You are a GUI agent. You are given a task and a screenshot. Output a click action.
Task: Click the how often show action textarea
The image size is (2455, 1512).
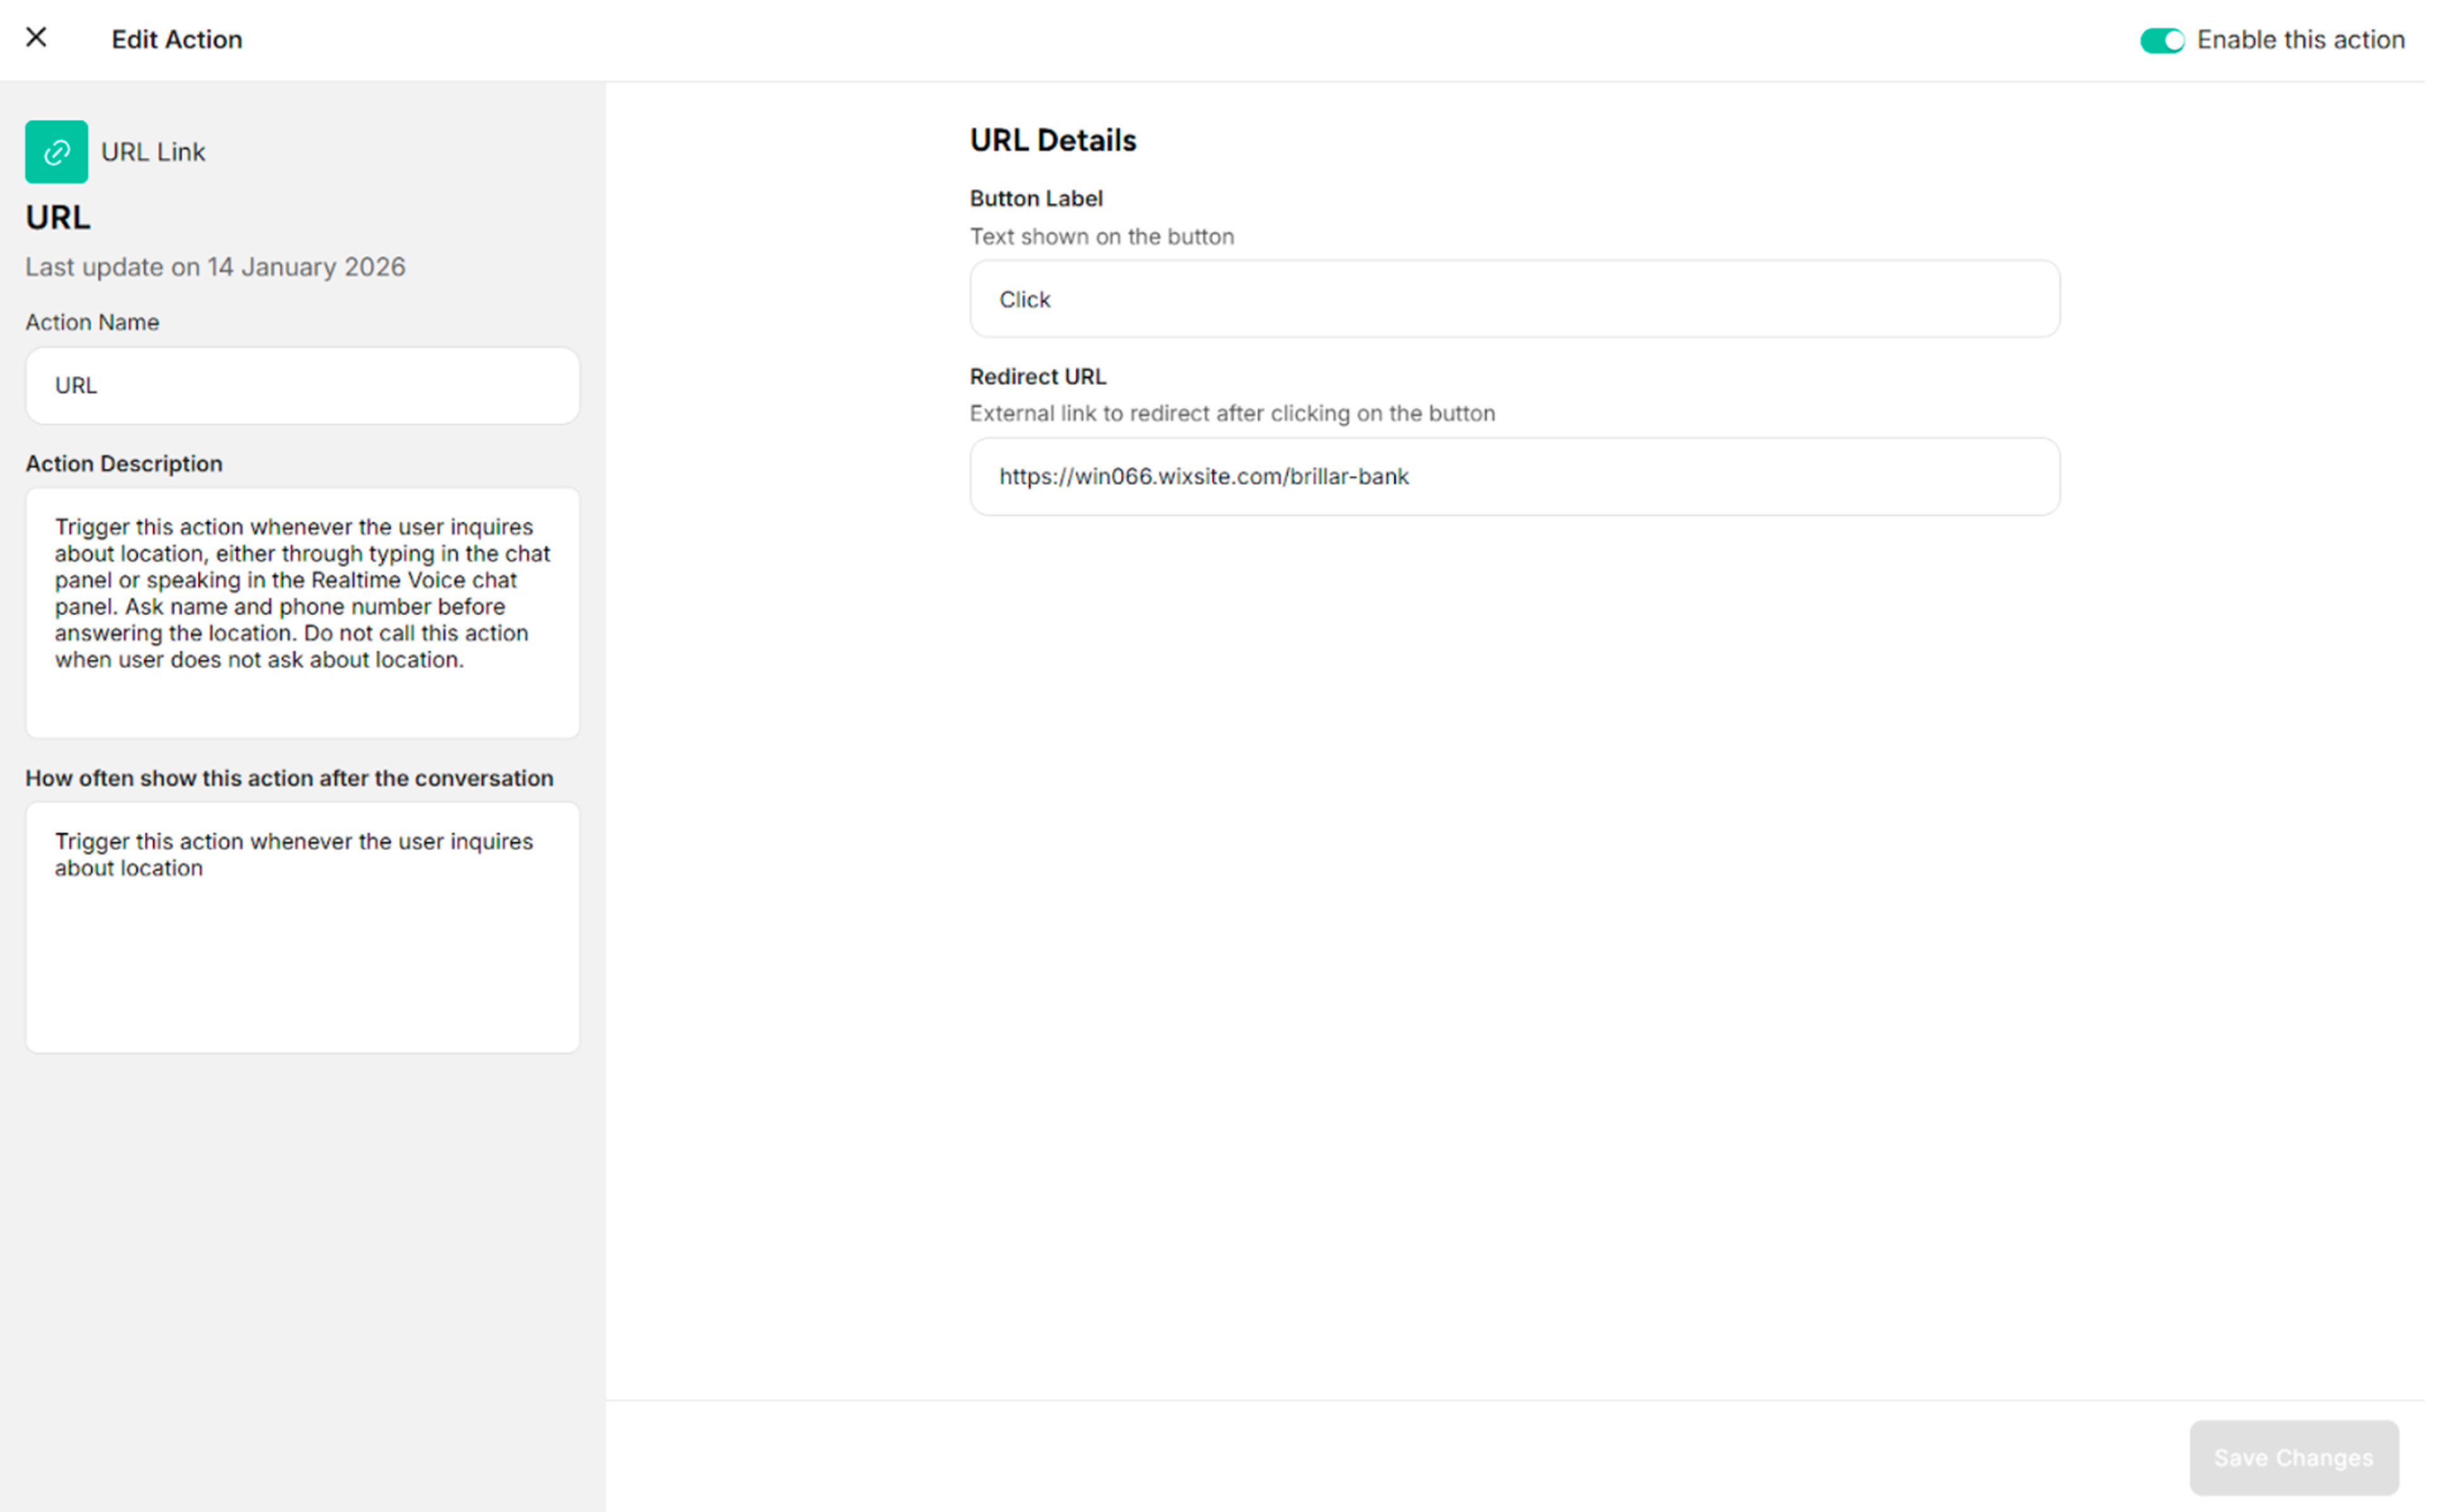pos(302,927)
